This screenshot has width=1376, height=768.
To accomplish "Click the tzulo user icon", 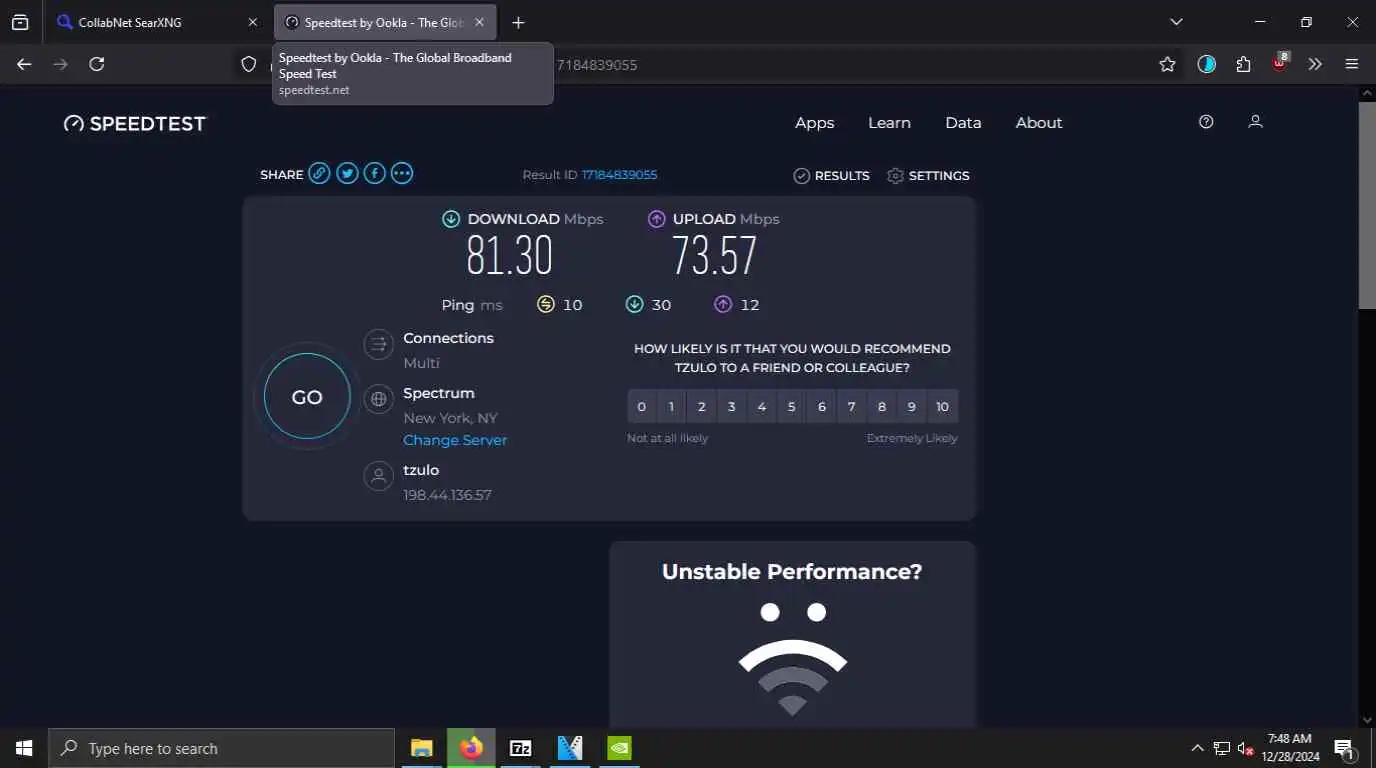I will (379, 476).
